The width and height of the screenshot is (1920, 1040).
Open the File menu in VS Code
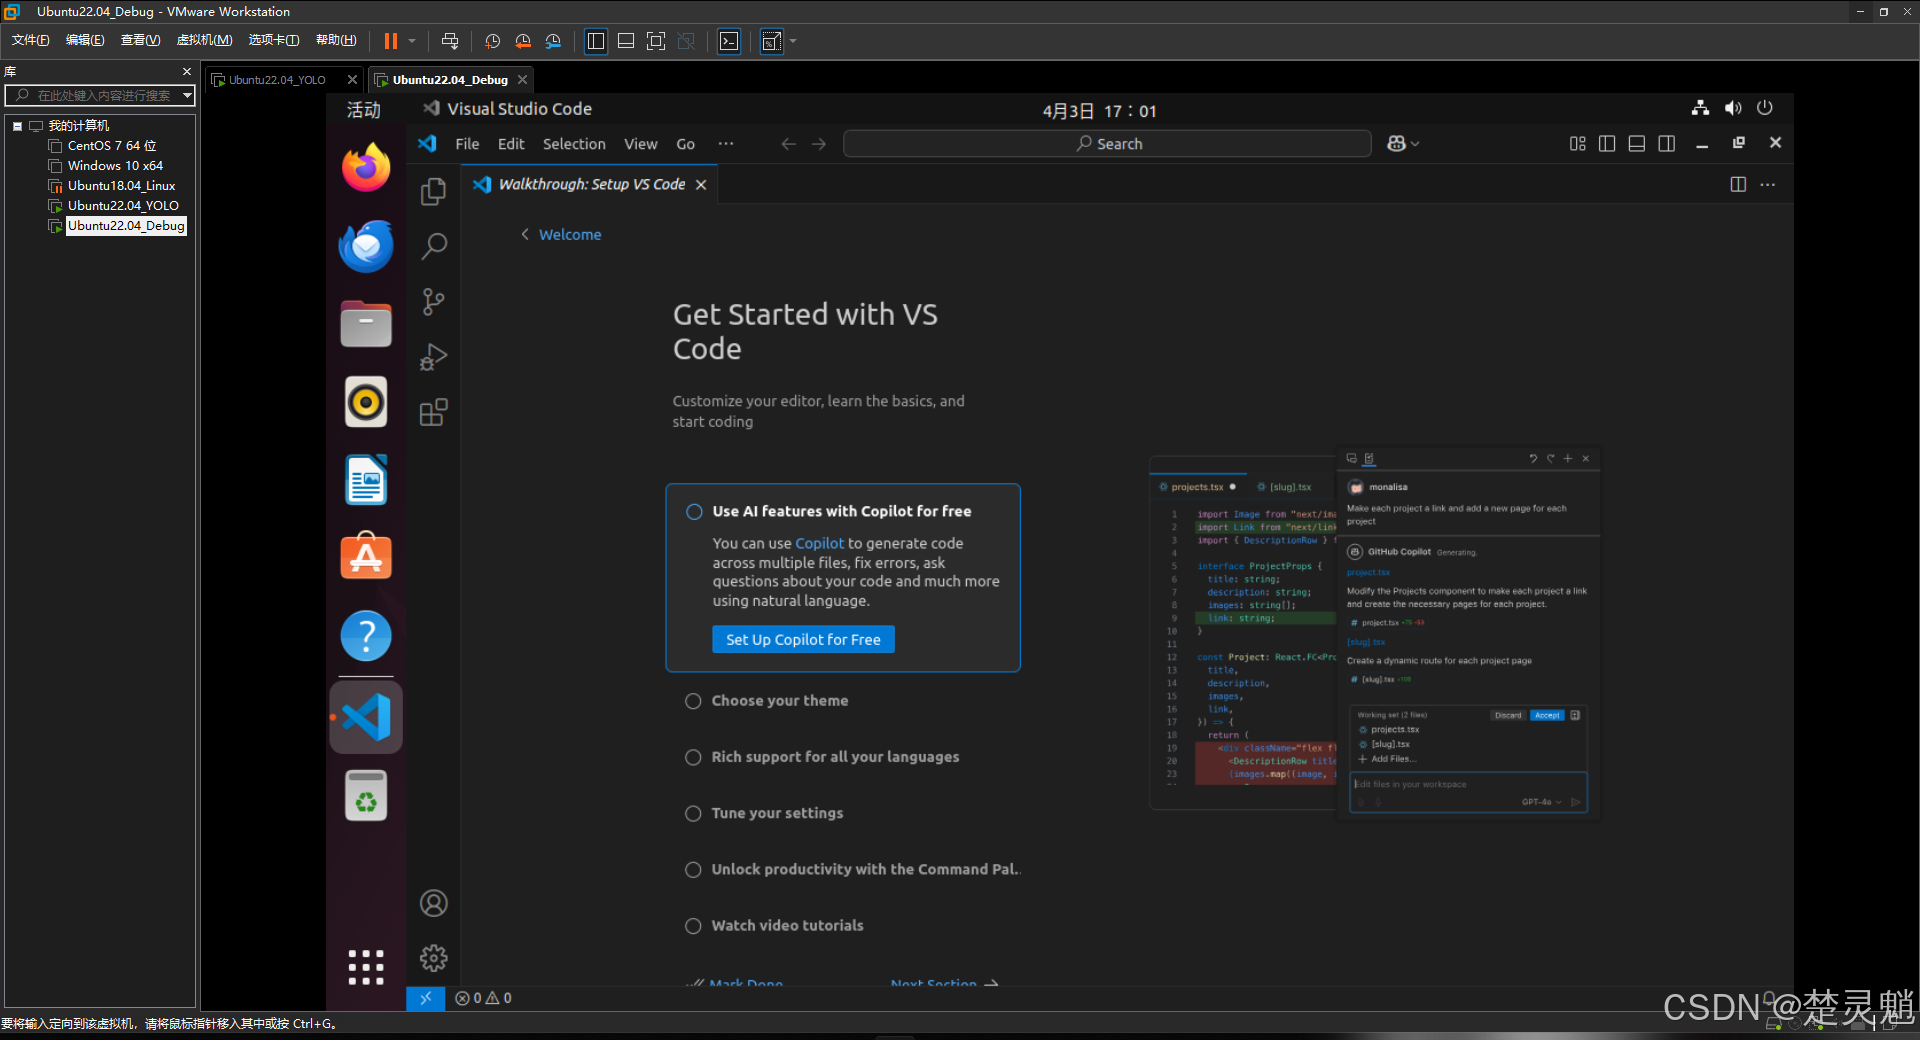467,144
